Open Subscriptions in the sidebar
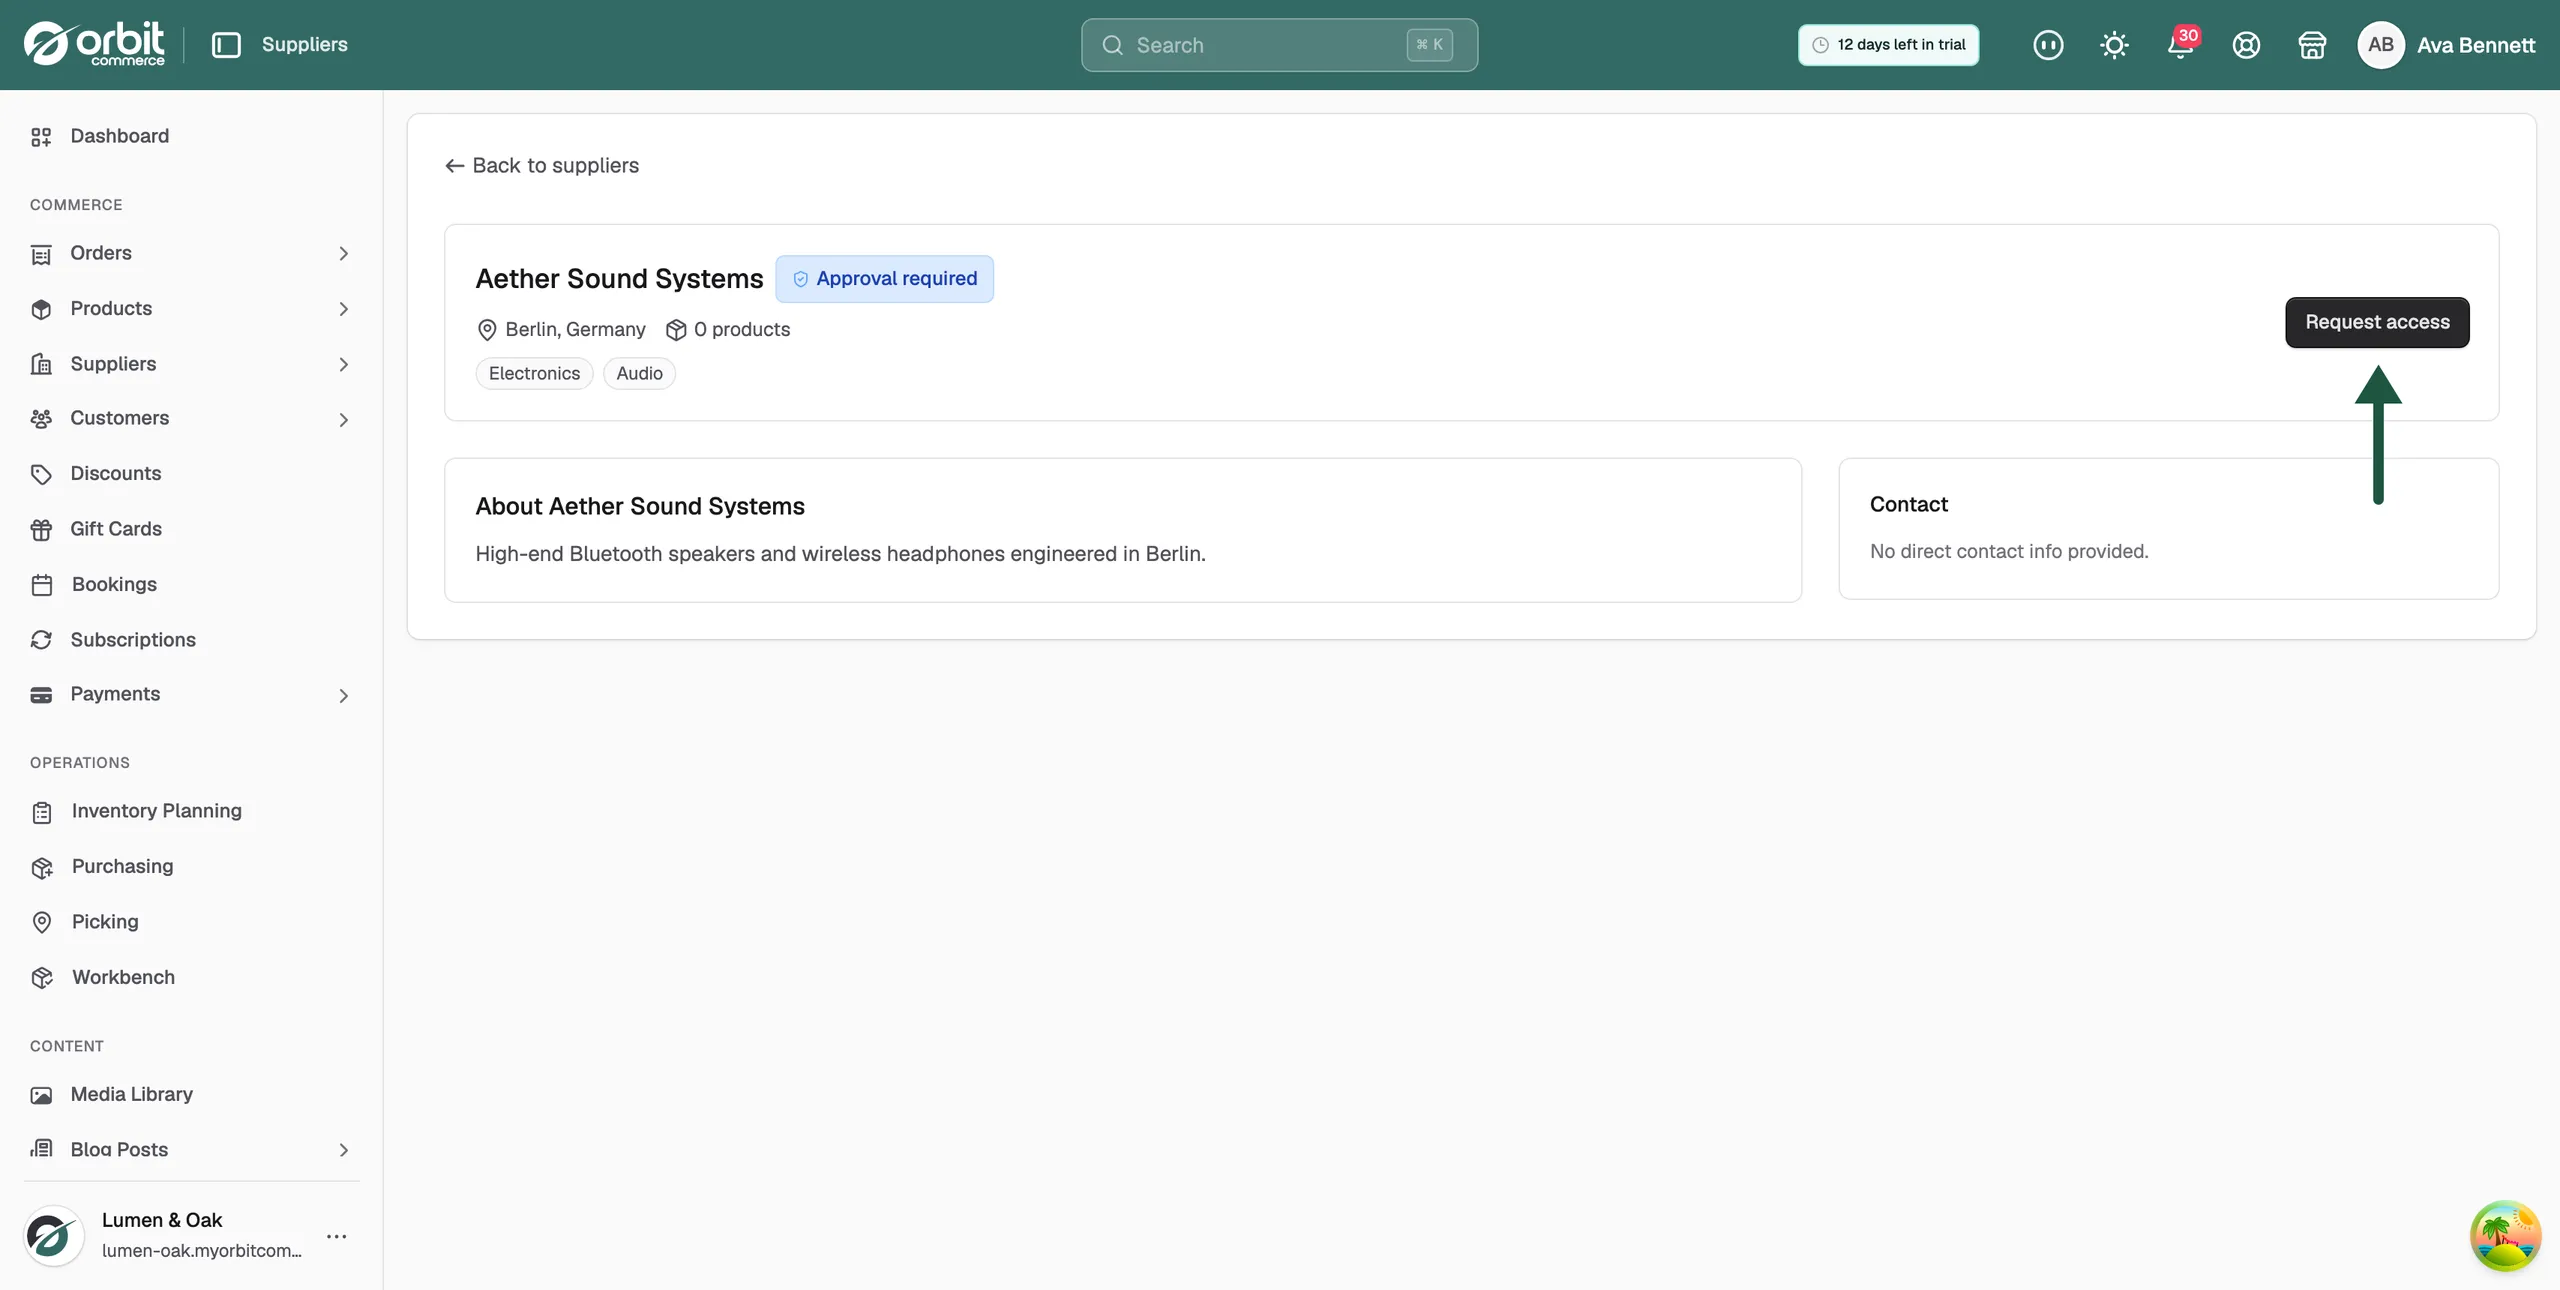 click(191, 639)
